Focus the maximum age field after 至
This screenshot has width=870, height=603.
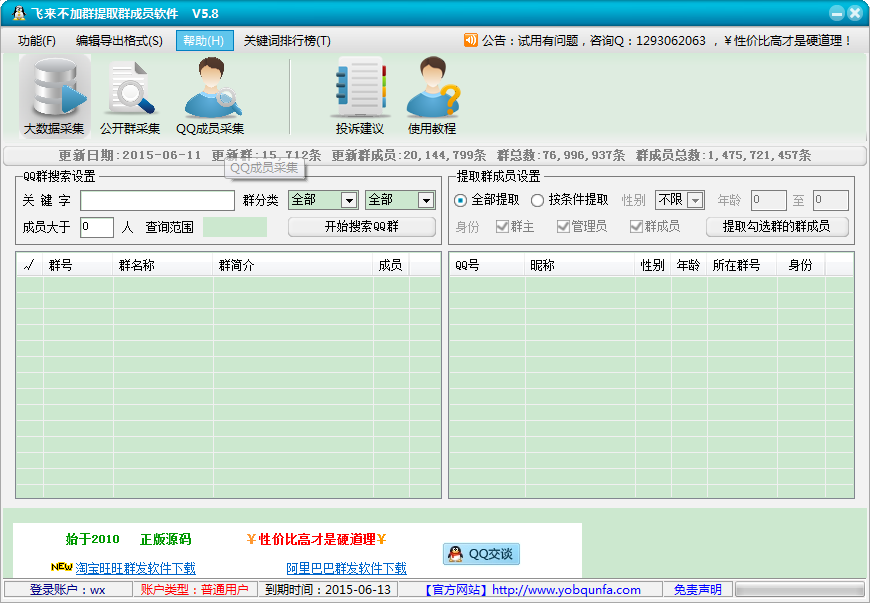coord(831,200)
